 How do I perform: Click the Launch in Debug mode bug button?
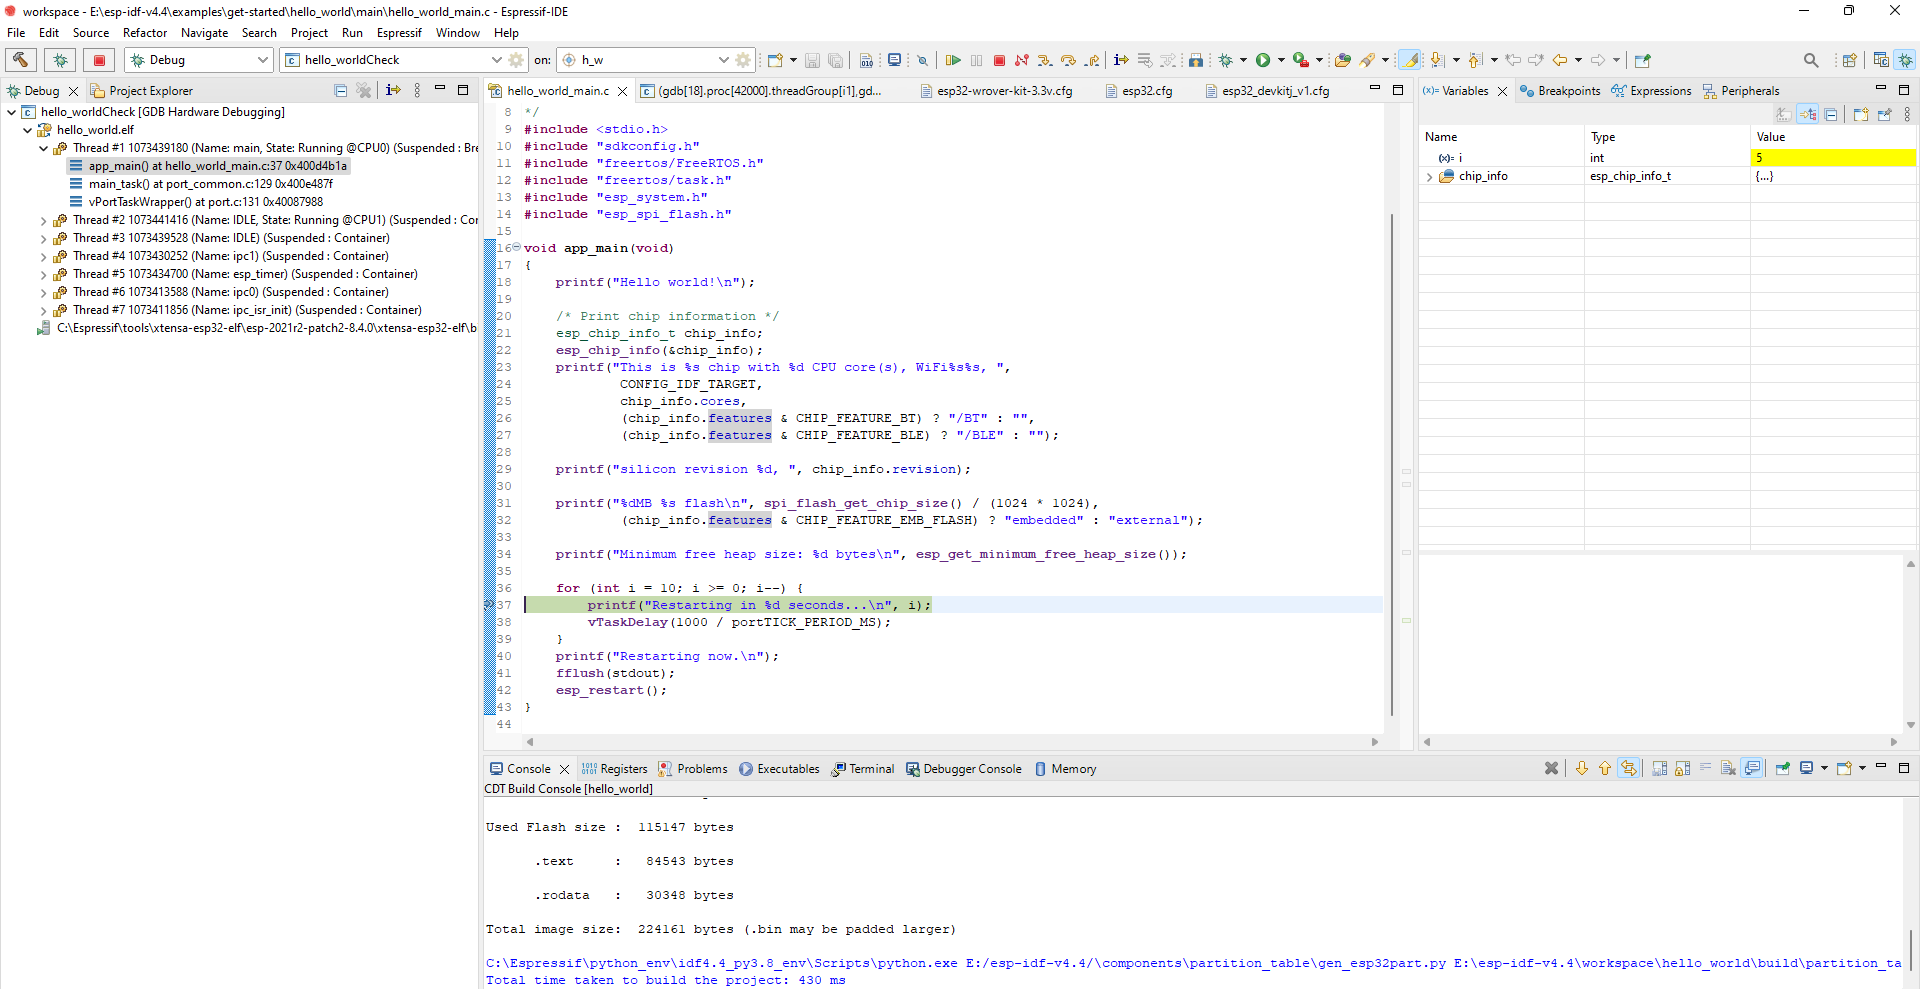point(60,60)
